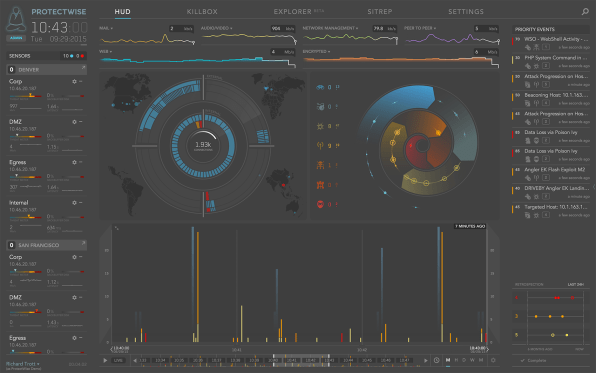Click the antenna beaconing icon
This screenshot has width=596, height=373.
[320, 146]
